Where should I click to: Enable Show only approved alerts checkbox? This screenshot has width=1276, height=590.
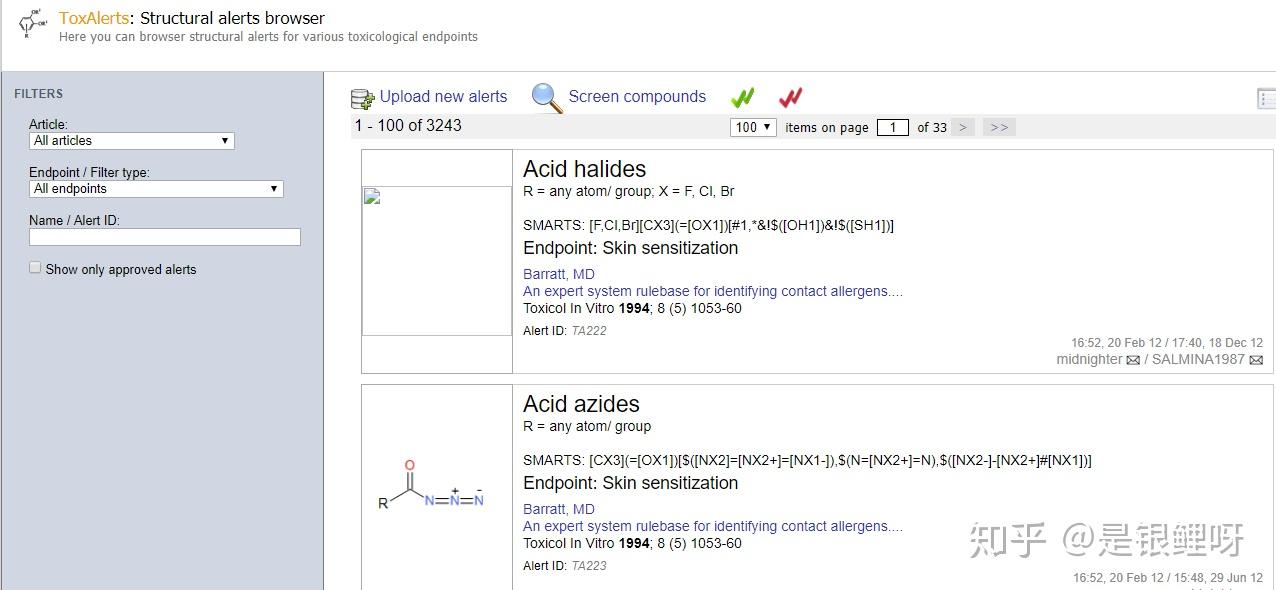(x=35, y=268)
